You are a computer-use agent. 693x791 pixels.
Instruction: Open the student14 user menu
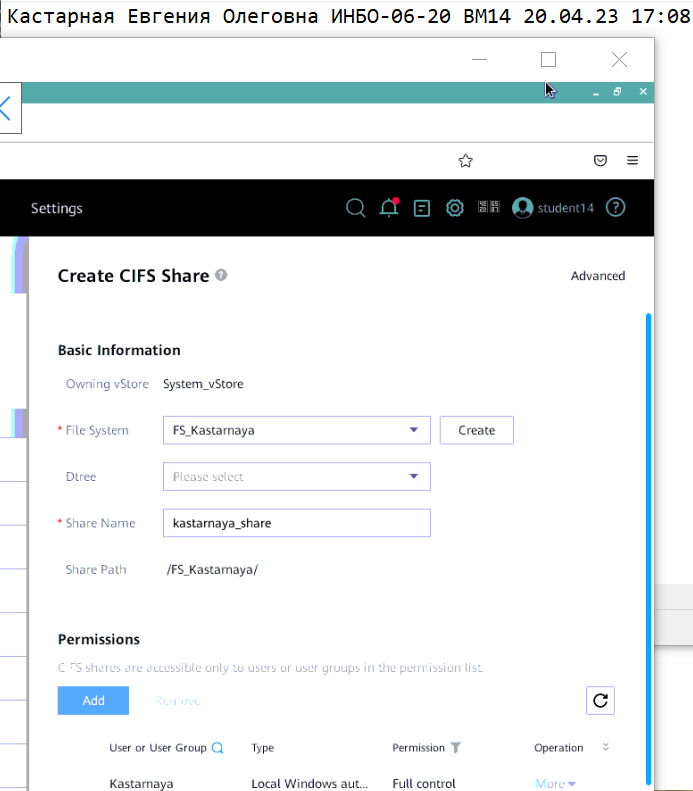point(553,208)
